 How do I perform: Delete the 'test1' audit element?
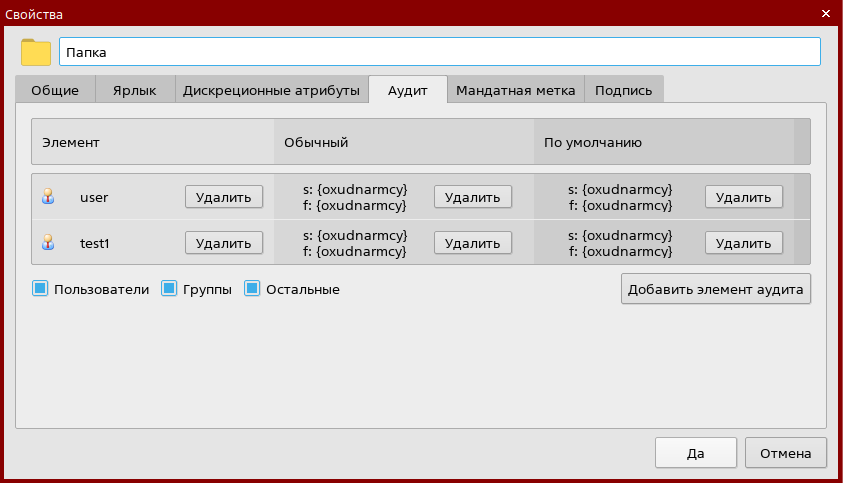[224, 242]
